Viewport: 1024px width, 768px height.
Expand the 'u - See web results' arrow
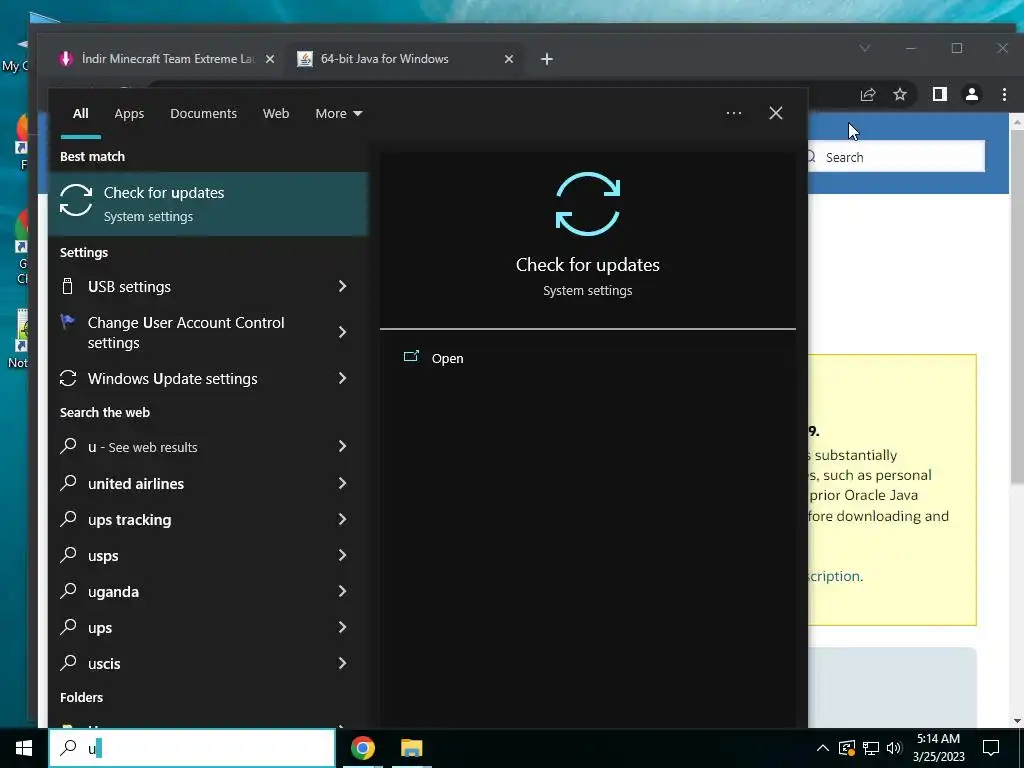point(342,446)
